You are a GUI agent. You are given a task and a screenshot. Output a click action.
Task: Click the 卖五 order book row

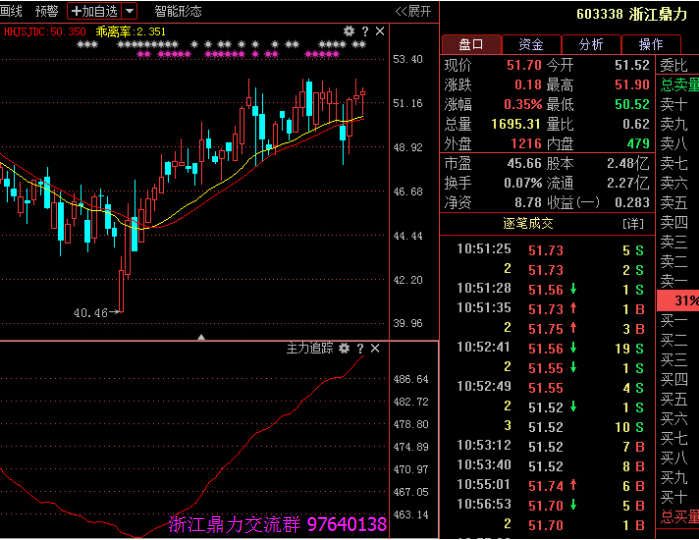(x=678, y=202)
